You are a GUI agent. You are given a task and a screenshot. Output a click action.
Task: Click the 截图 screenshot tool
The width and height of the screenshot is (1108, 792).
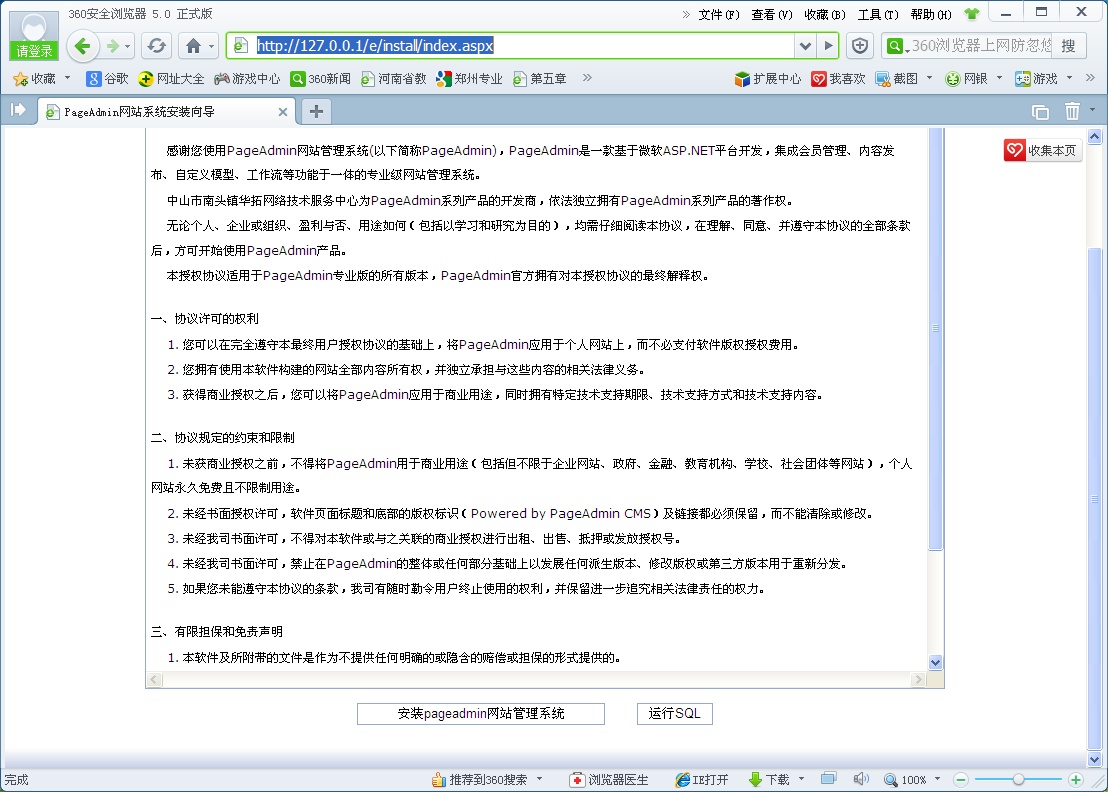[x=897, y=78]
